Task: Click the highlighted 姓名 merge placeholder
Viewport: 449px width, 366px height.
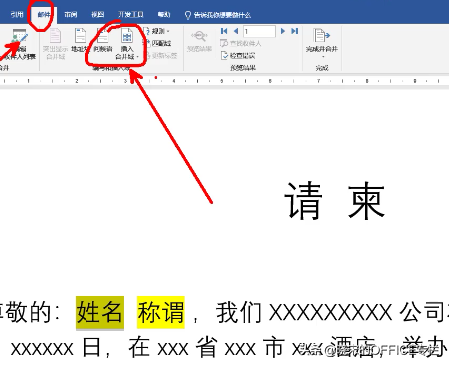Action: pos(100,313)
